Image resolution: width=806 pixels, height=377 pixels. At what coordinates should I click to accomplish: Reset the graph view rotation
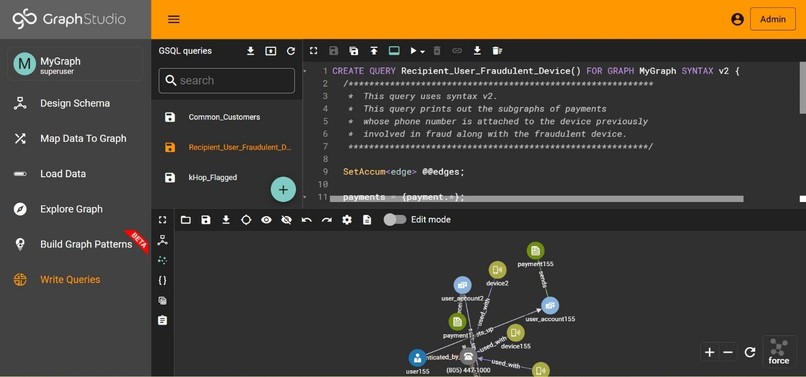pos(750,352)
